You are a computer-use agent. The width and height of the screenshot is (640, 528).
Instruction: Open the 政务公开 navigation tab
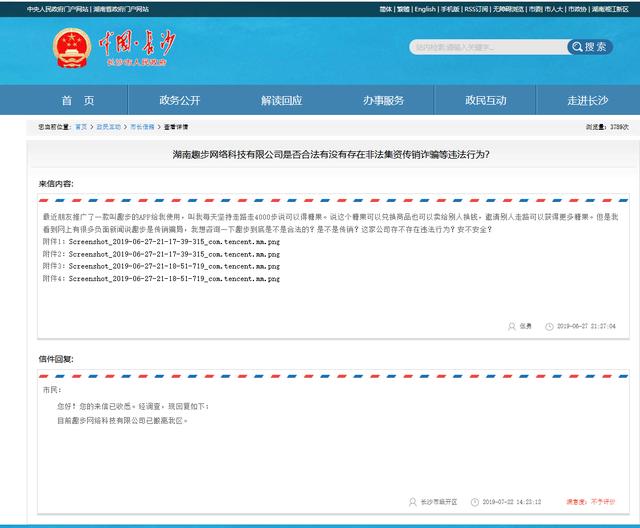(180, 100)
